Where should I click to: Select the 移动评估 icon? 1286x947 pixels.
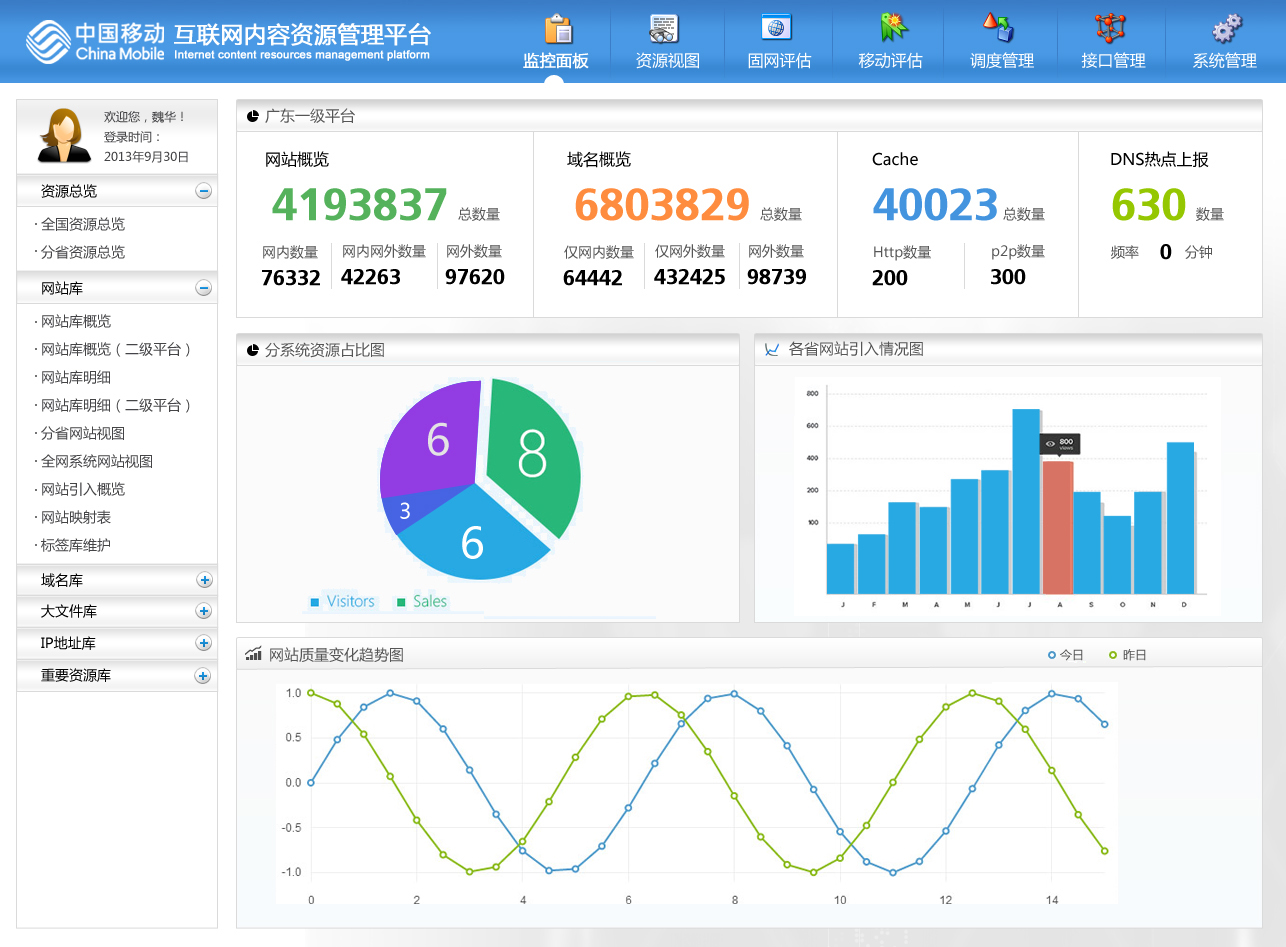(x=890, y=28)
